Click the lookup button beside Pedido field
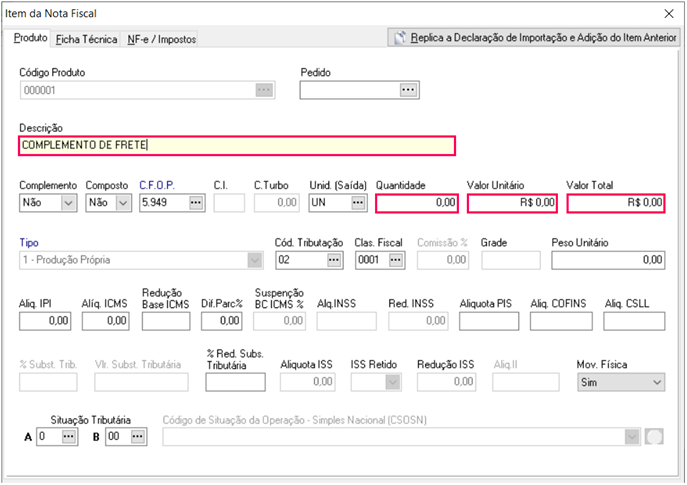This screenshot has width=687, height=485. coord(407,90)
